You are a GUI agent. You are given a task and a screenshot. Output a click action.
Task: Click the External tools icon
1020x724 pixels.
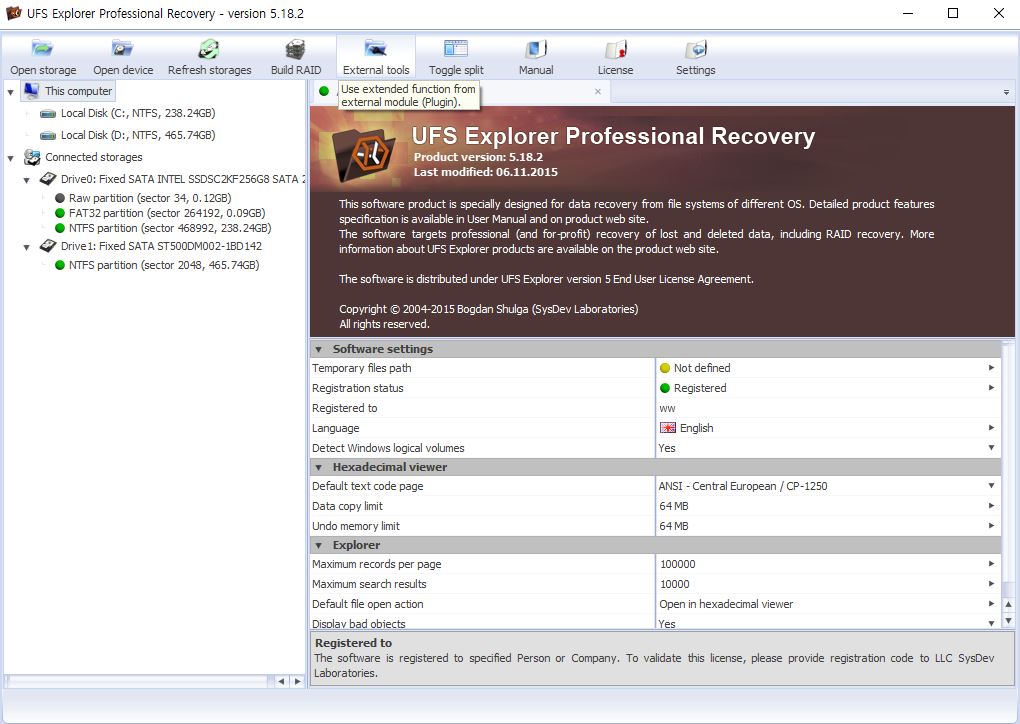[x=376, y=57]
